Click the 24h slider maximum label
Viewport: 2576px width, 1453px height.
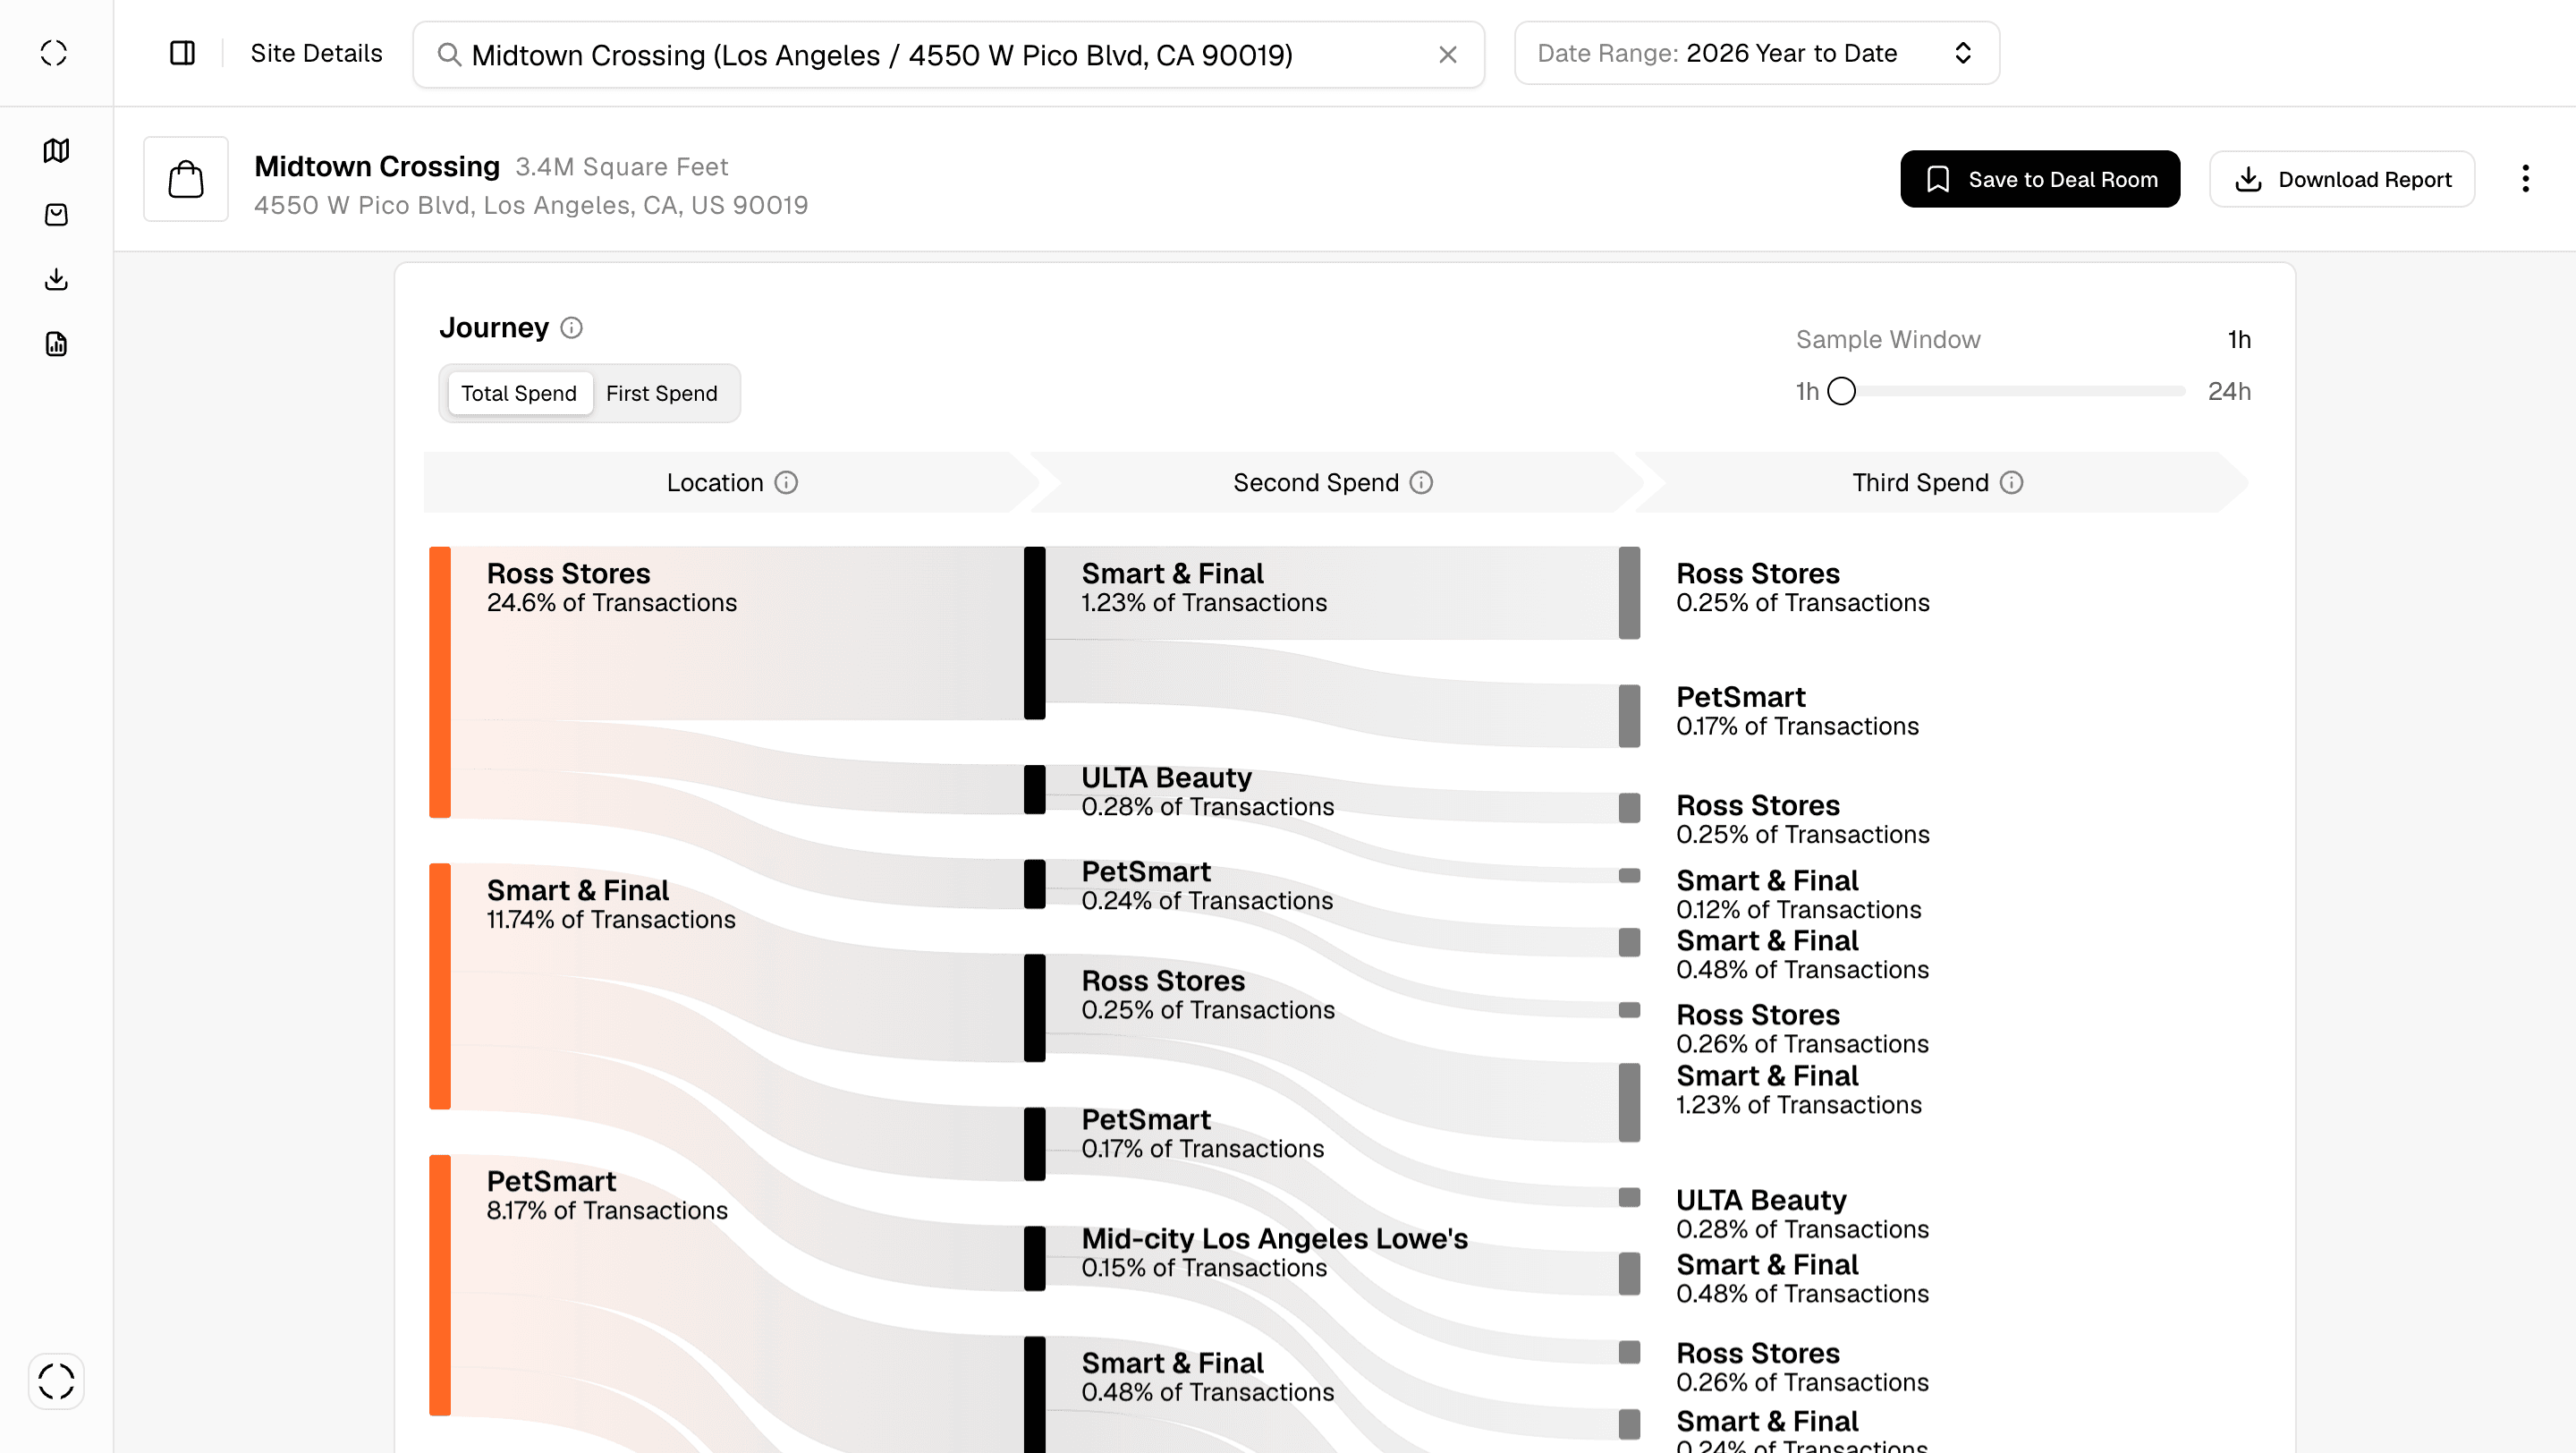point(2229,391)
